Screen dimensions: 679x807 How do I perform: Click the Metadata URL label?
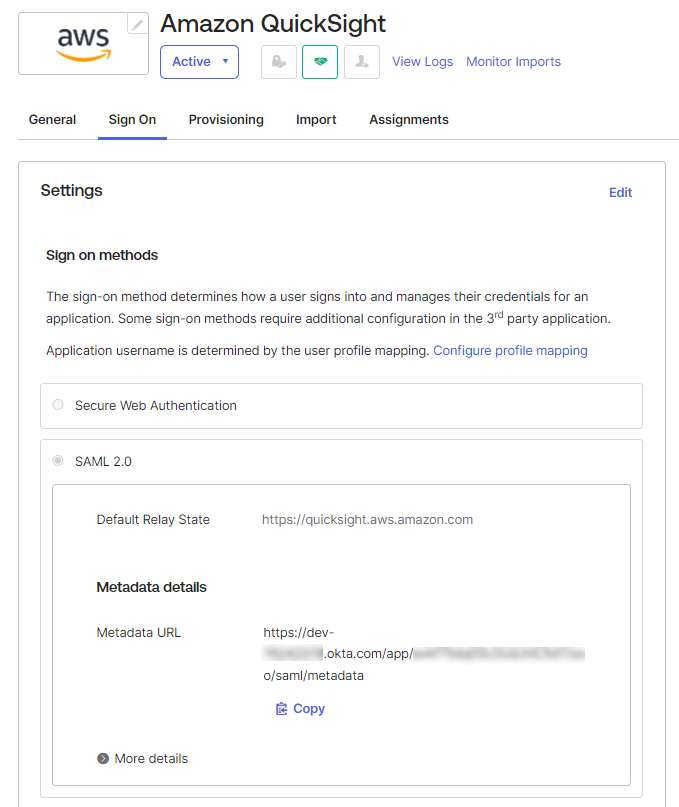pos(138,633)
